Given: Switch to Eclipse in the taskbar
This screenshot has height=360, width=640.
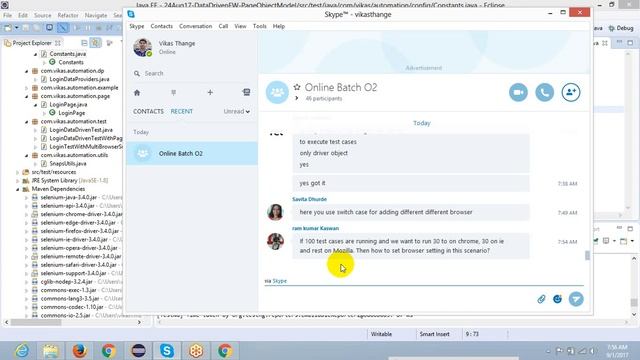Looking at the screenshot, I should point(138,351).
